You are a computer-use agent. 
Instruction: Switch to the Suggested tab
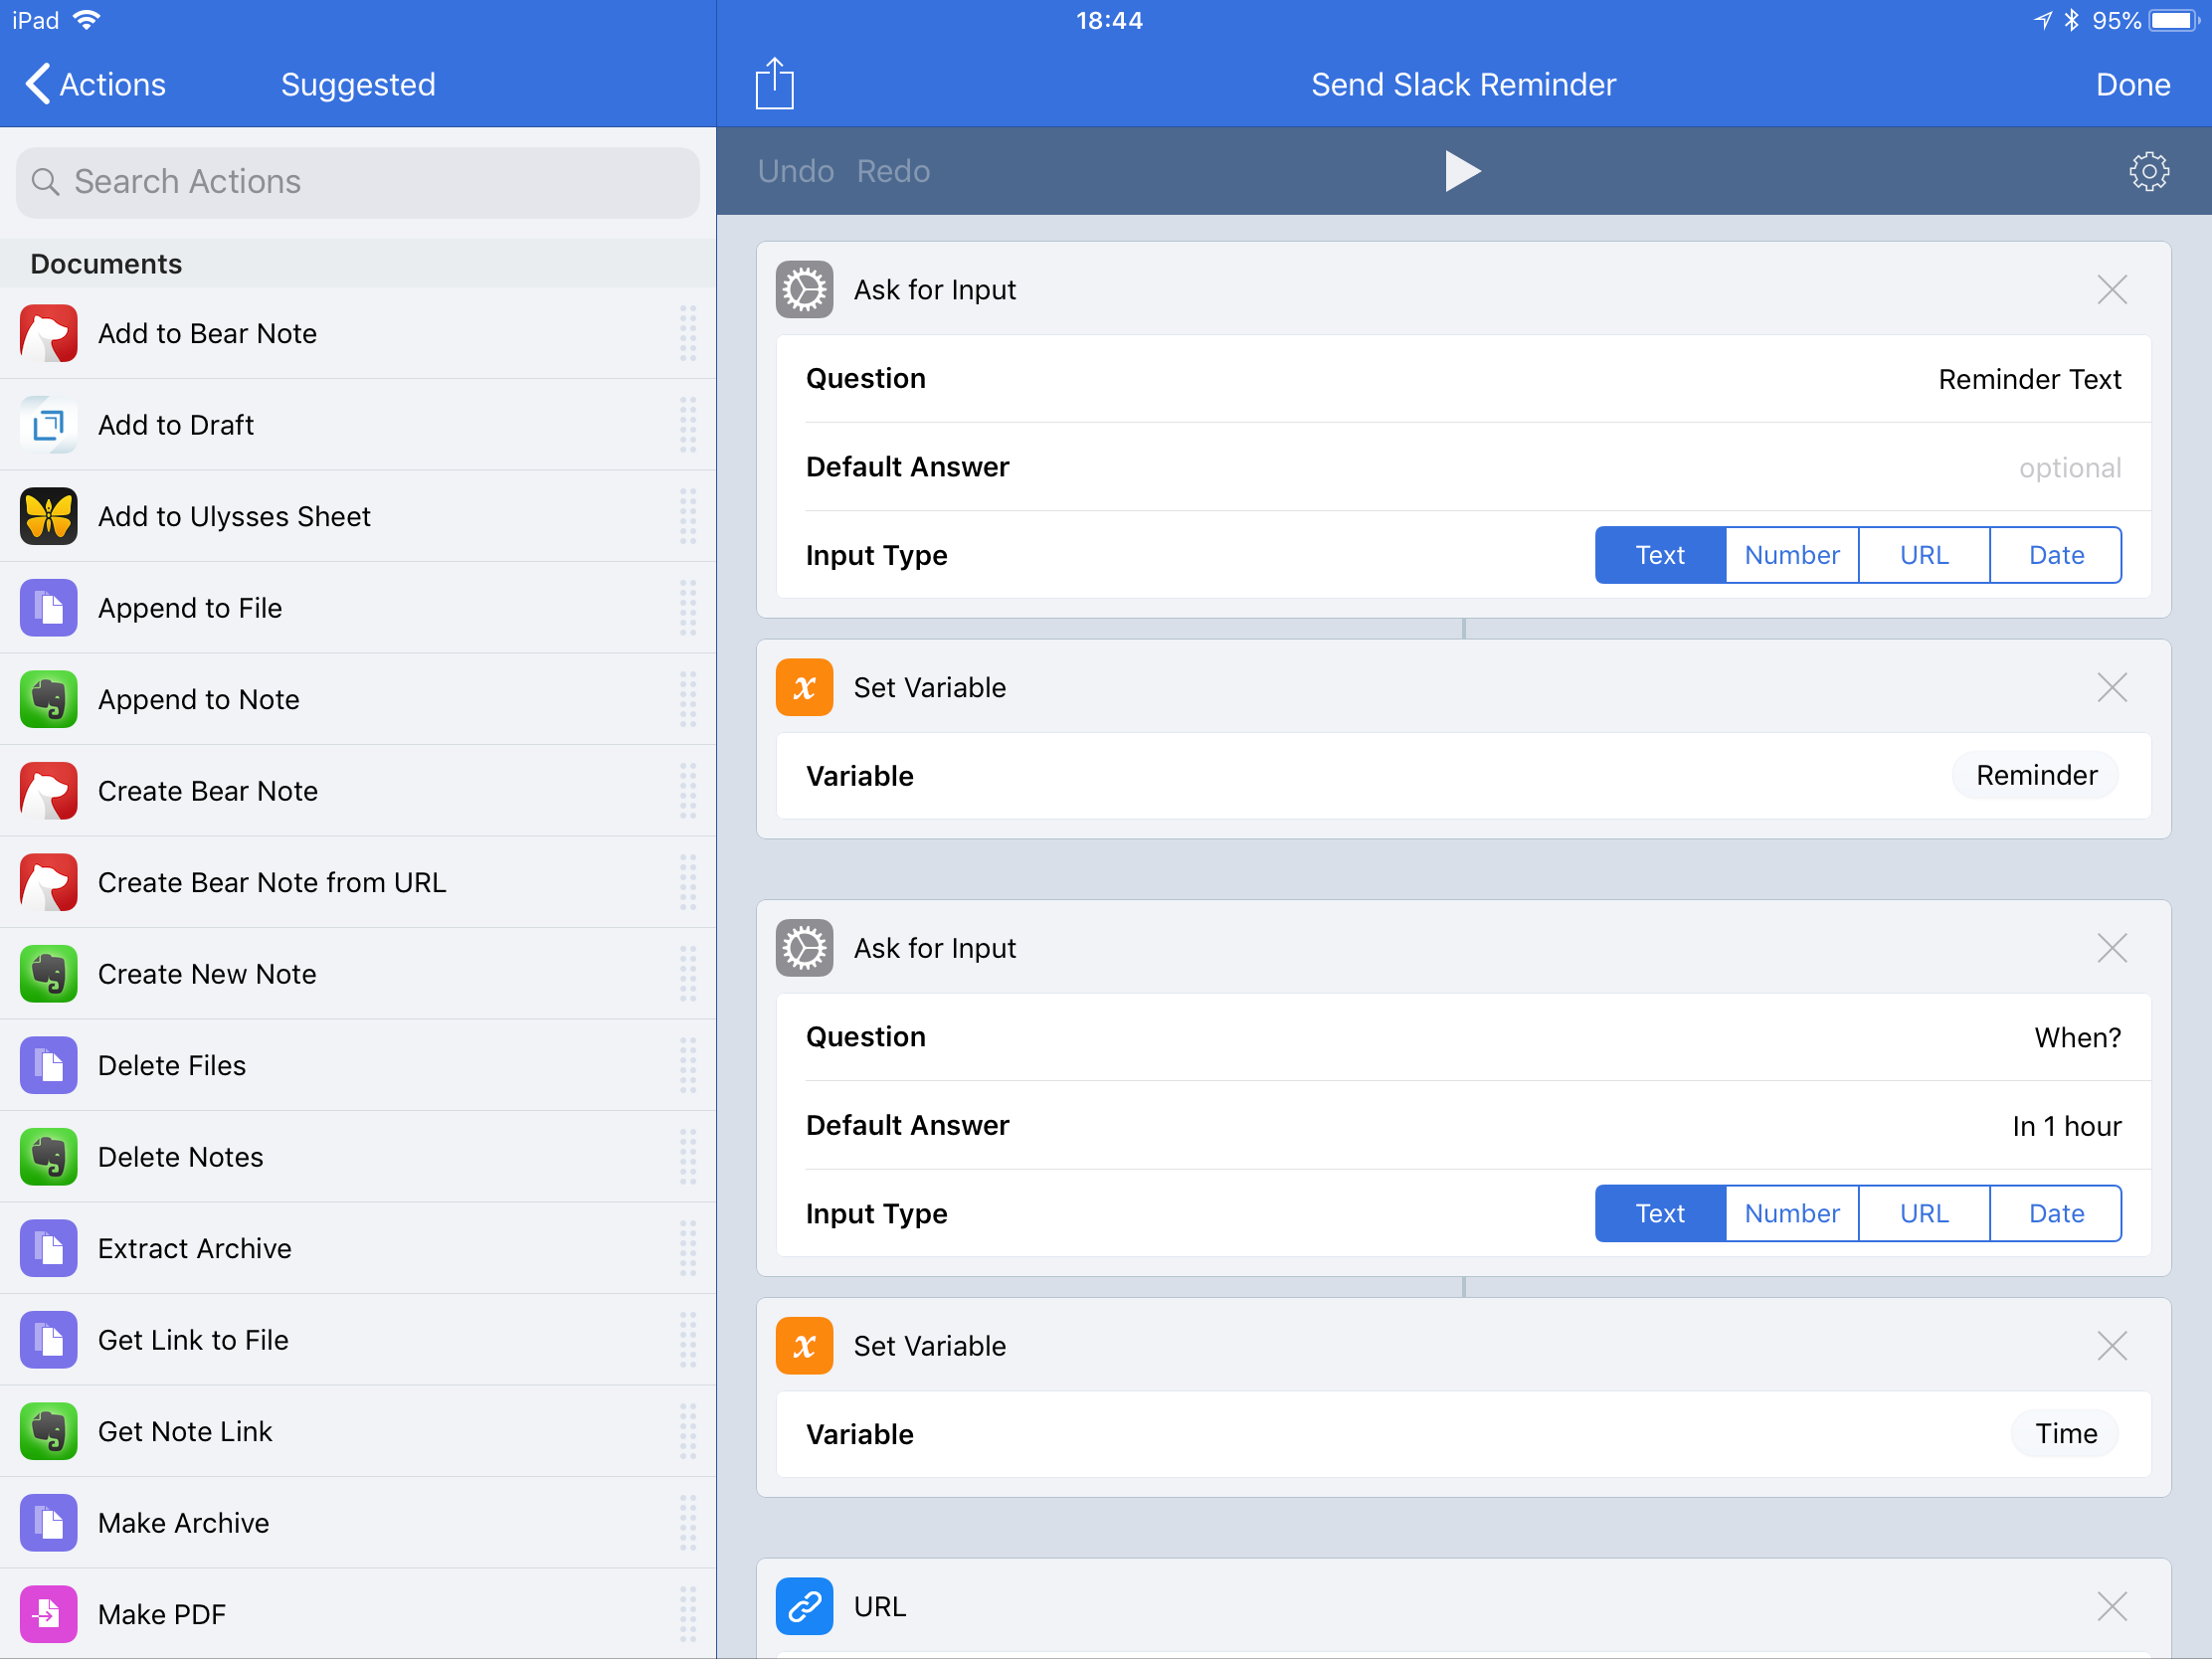358,84
